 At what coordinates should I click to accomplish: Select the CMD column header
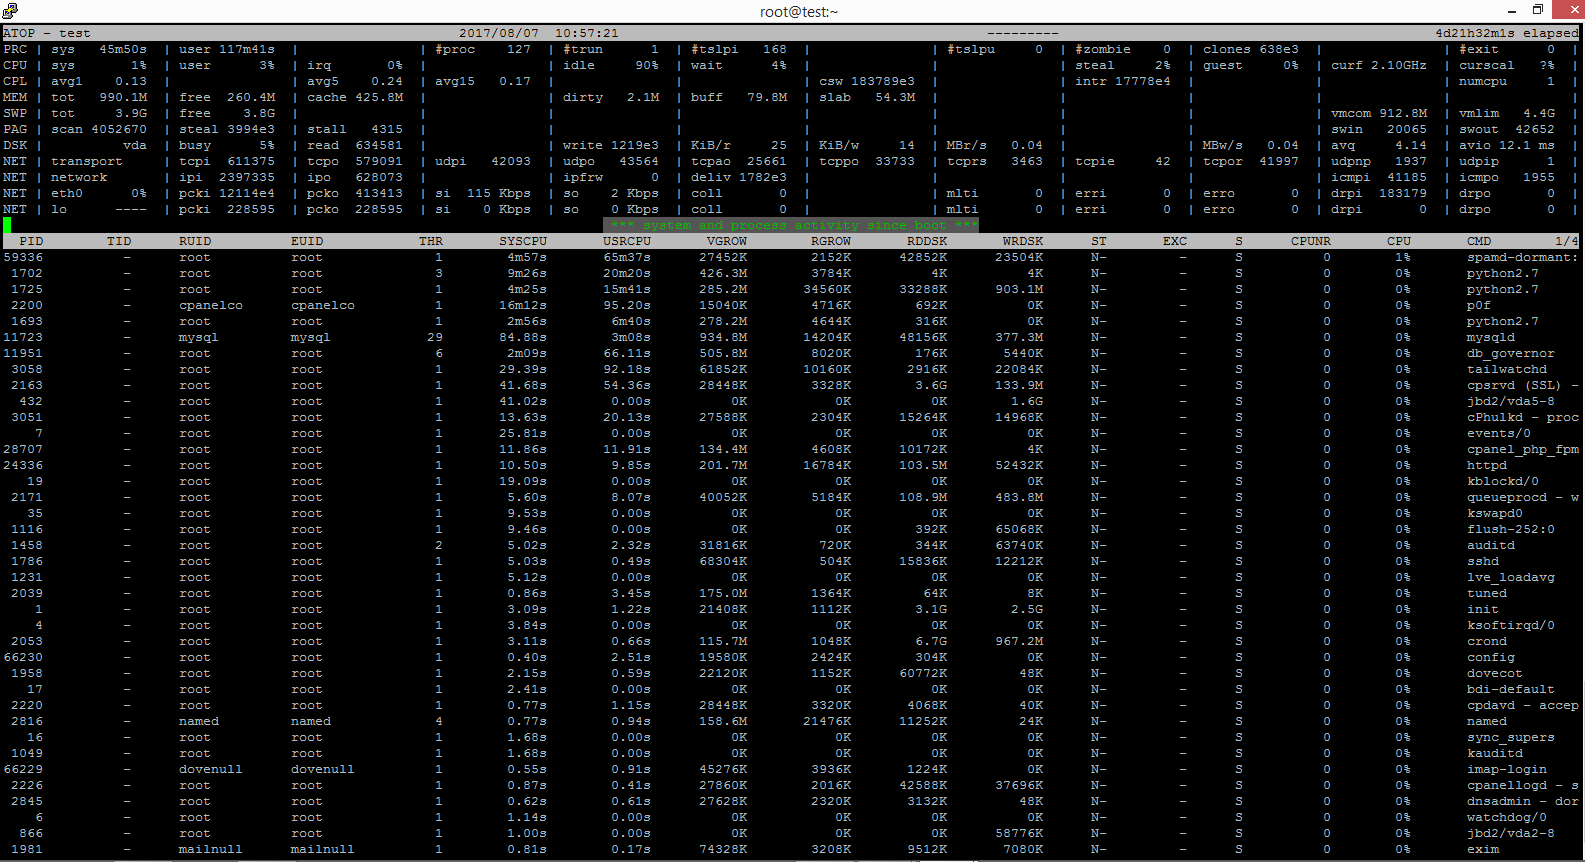click(1479, 241)
